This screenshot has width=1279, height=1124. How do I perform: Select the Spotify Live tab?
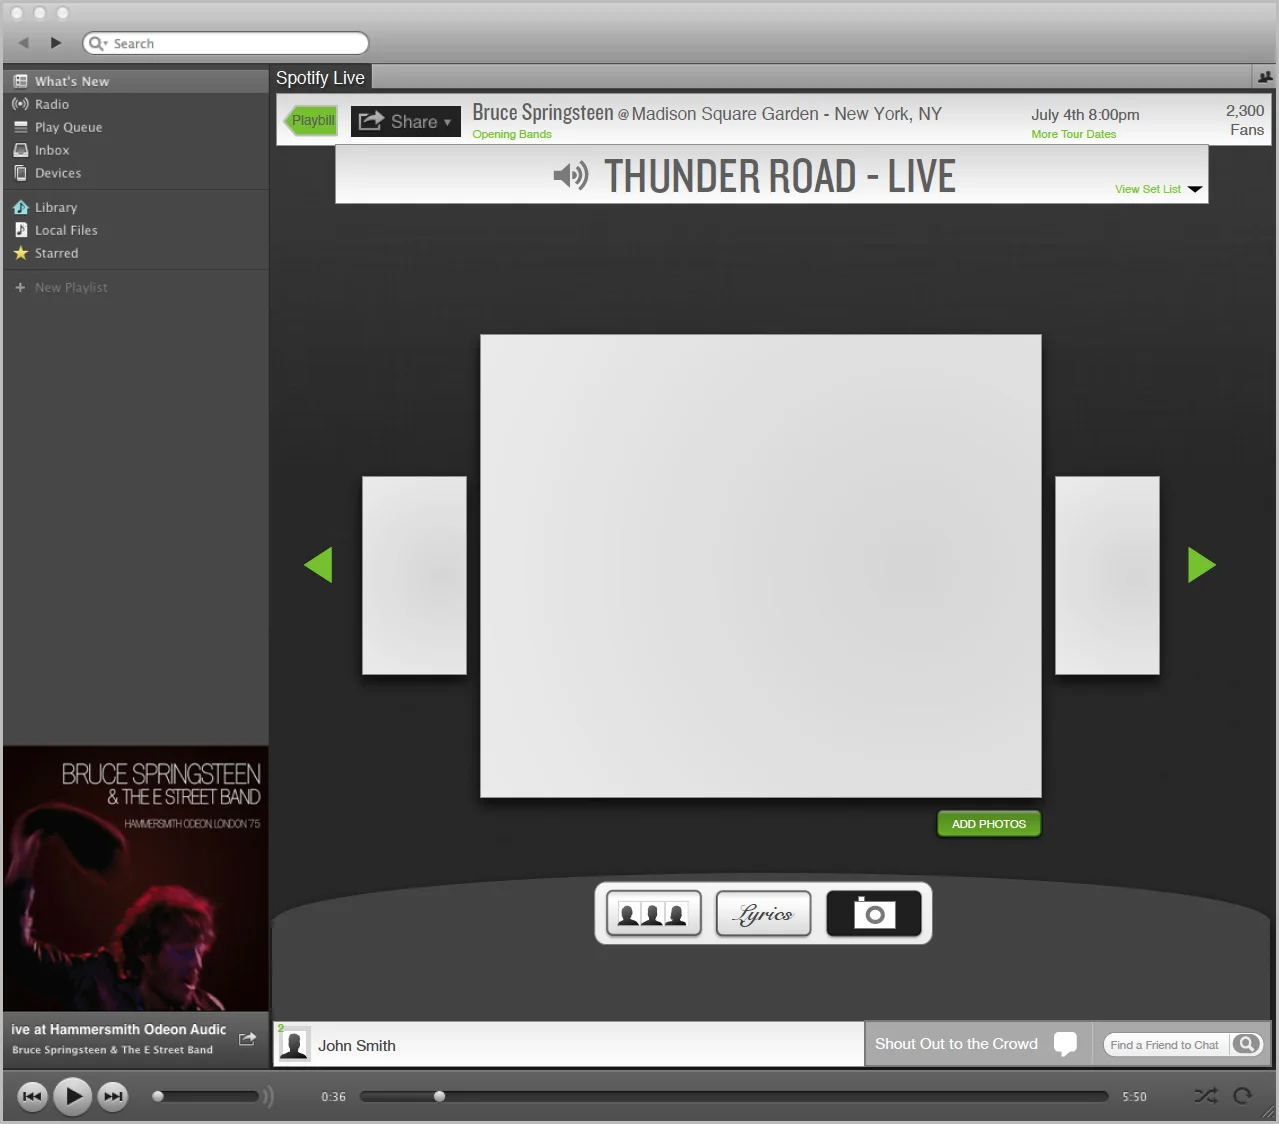pos(321,78)
